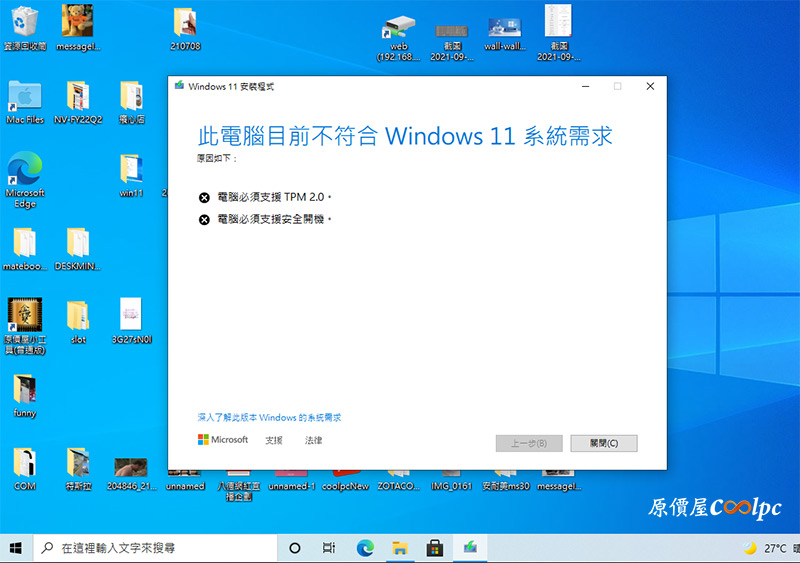Click the 關閉(C) button in setup dialog
Viewport: 800px width, 563px height.
[x=604, y=443]
